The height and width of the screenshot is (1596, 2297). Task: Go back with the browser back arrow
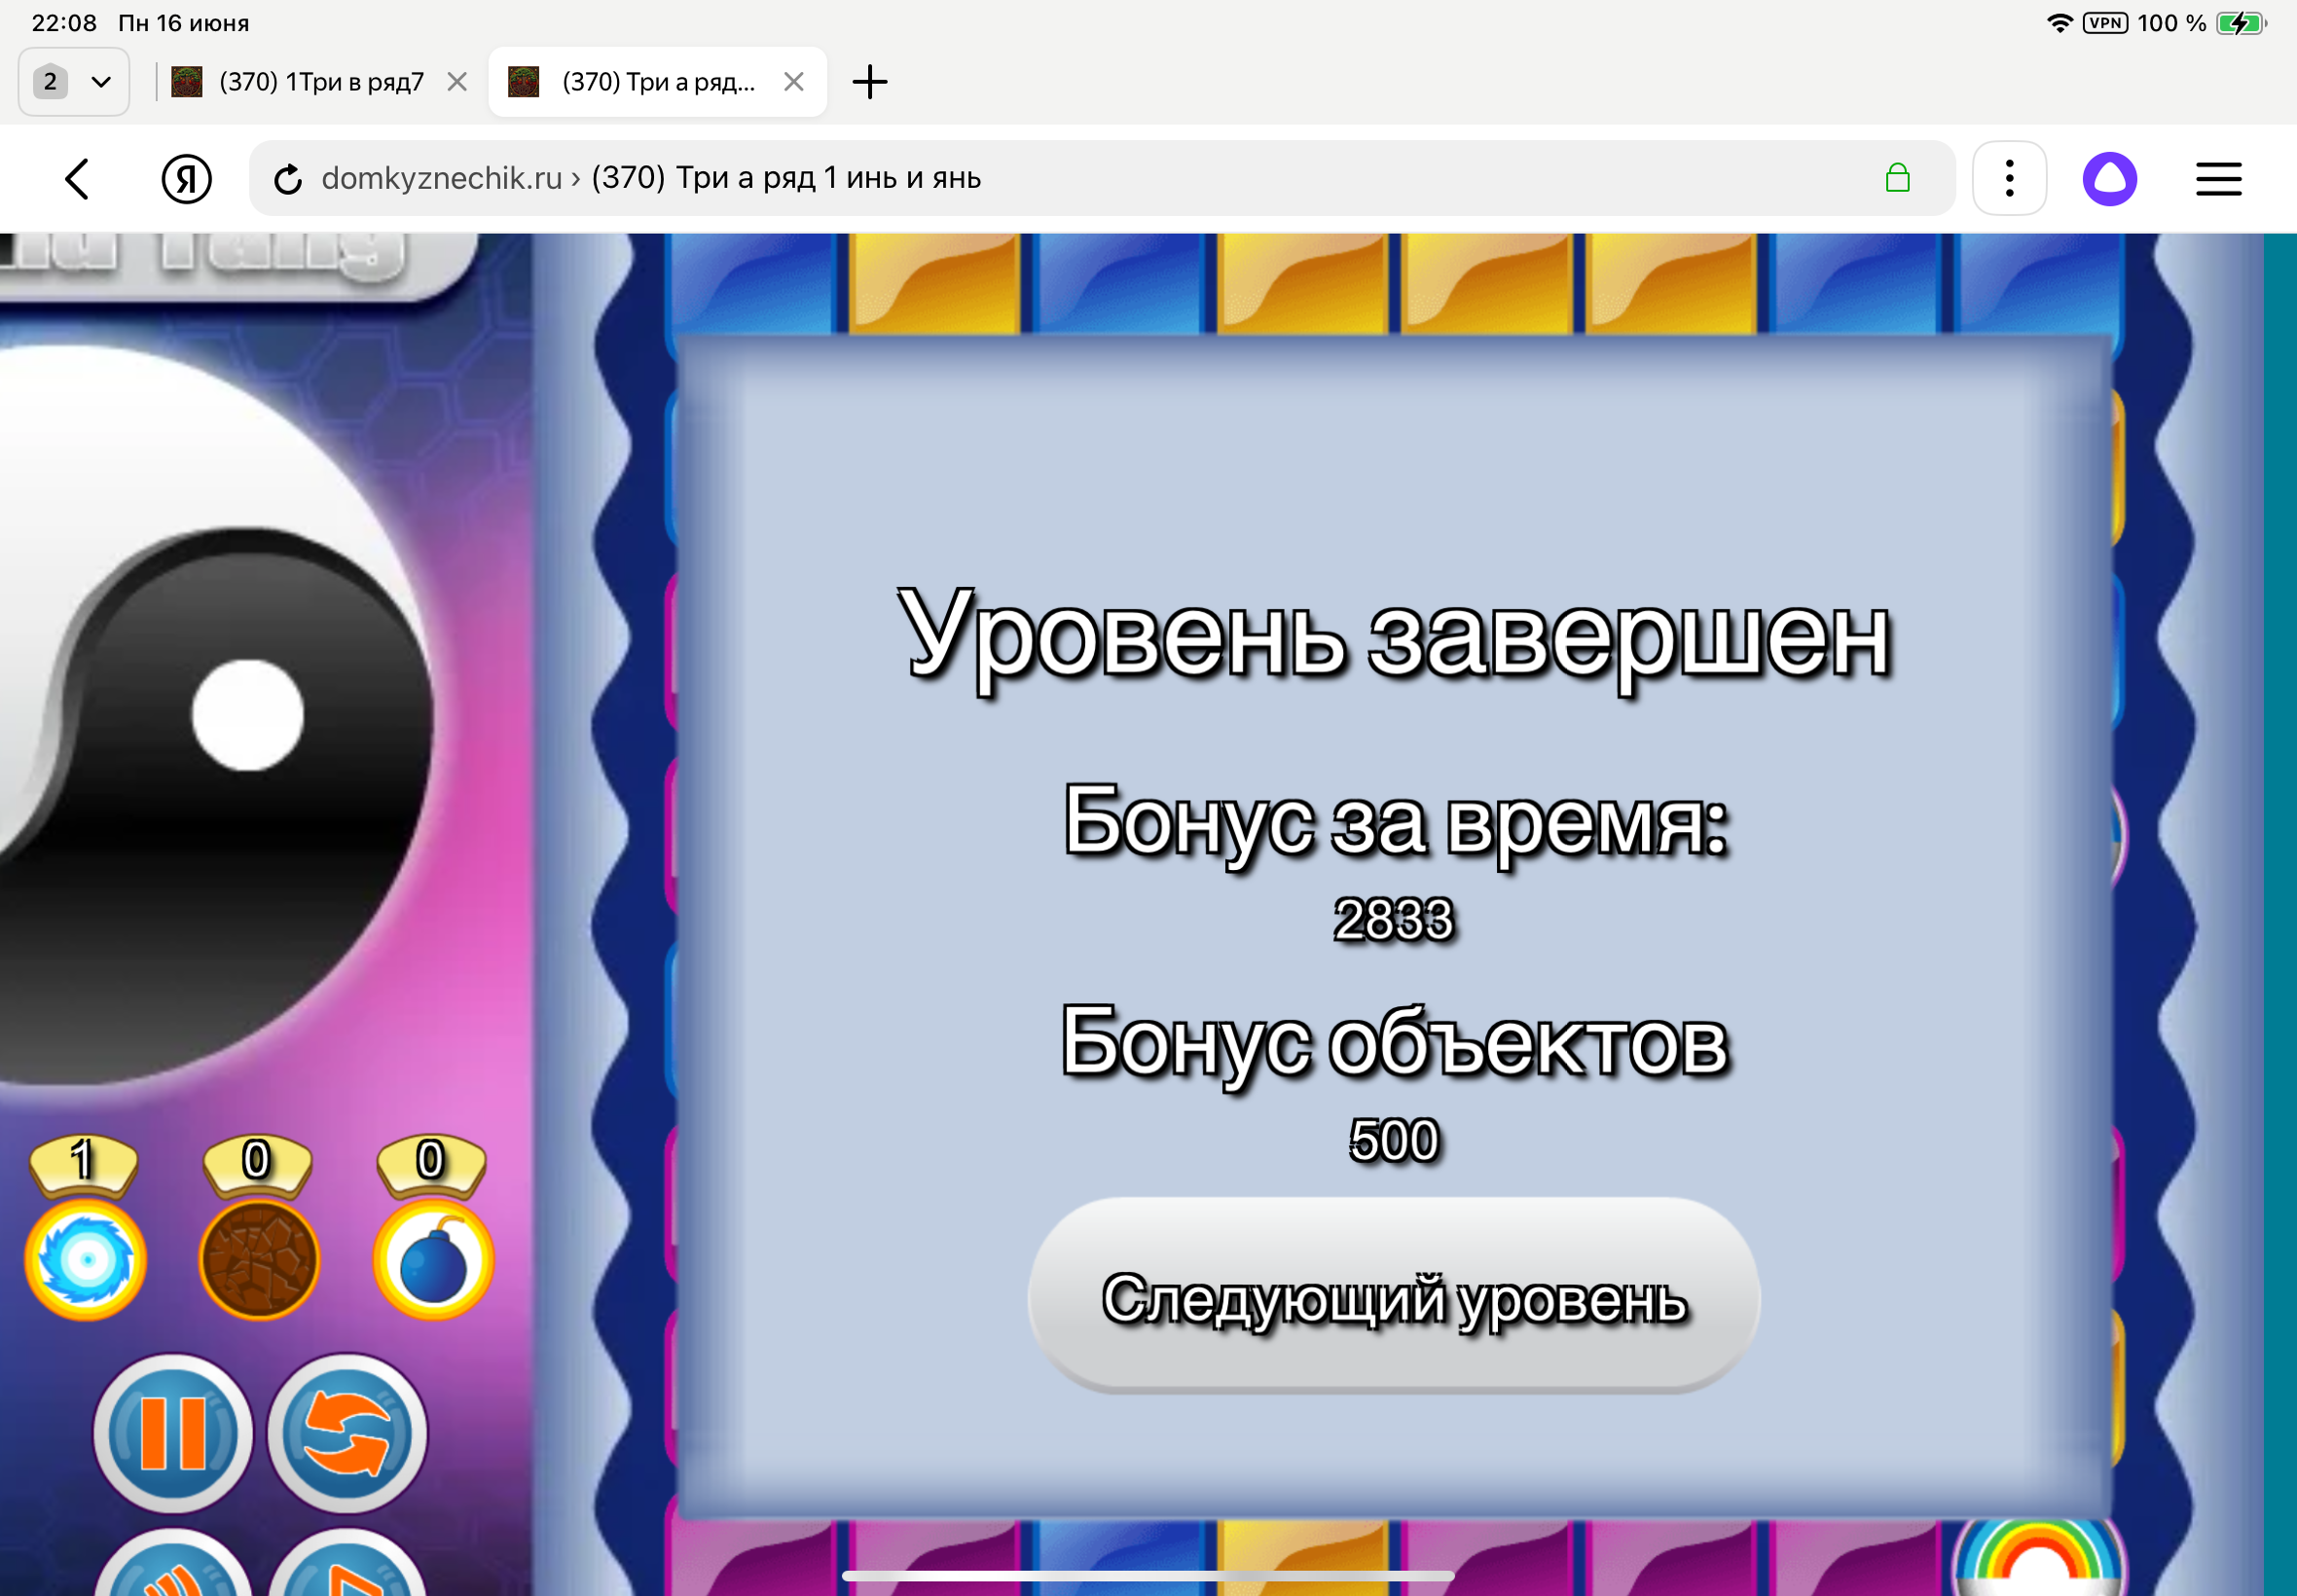pyautogui.click(x=77, y=179)
